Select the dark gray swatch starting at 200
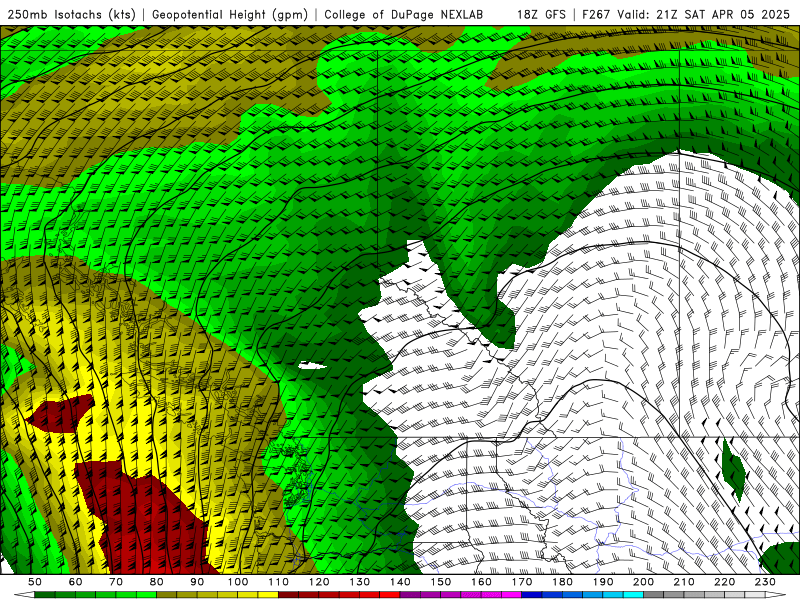The image size is (800, 600). (x=654, y=594)
